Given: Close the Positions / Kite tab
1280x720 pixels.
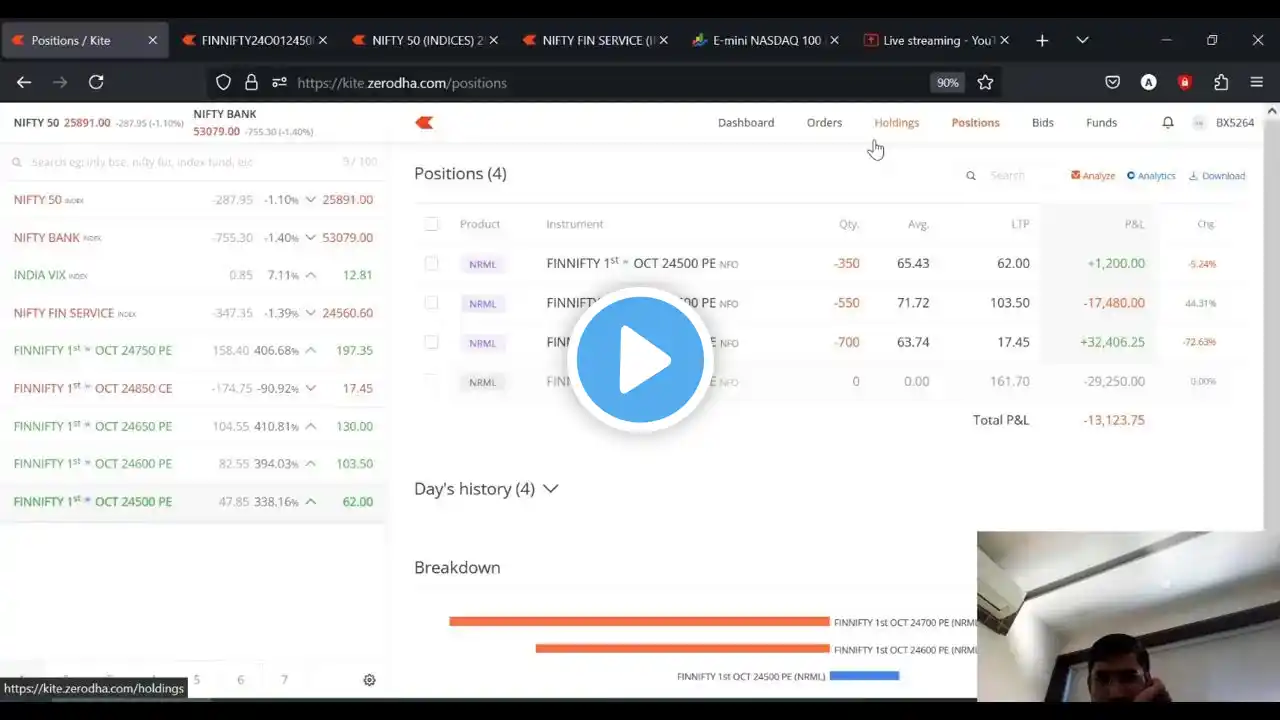Looking at the screenshot, I should click(152, 40).
